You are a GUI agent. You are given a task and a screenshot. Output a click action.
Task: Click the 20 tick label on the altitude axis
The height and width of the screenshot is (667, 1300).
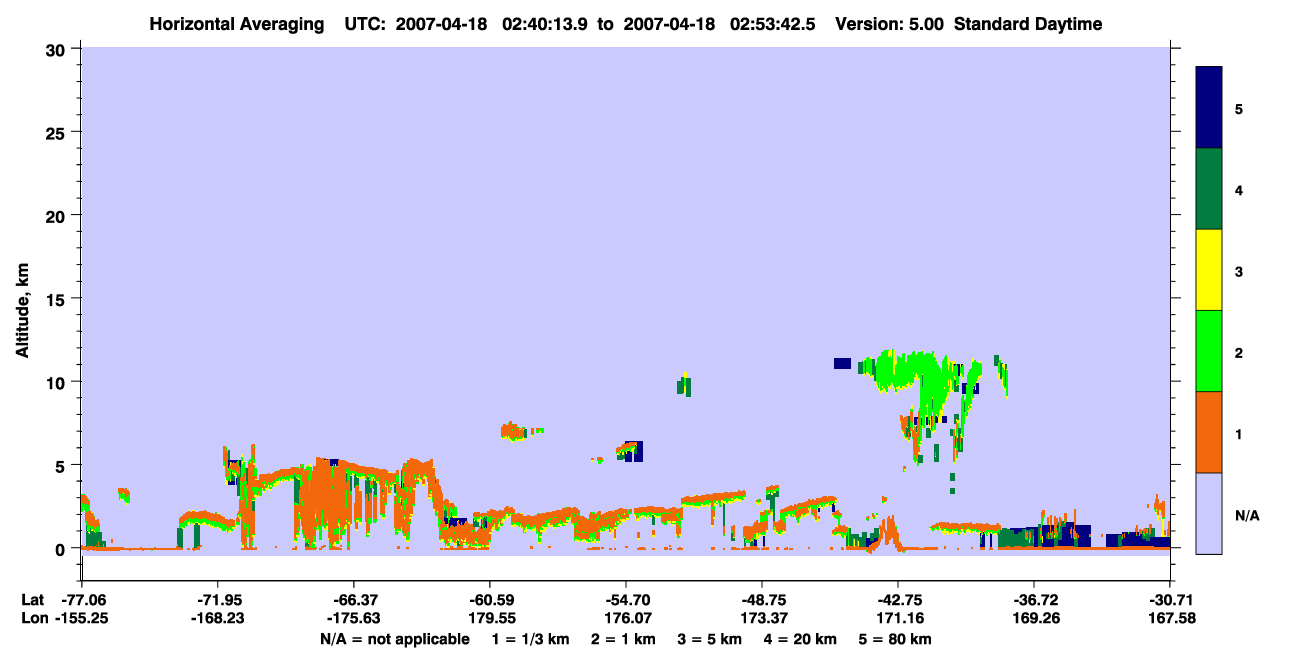[x=57, y=215]
